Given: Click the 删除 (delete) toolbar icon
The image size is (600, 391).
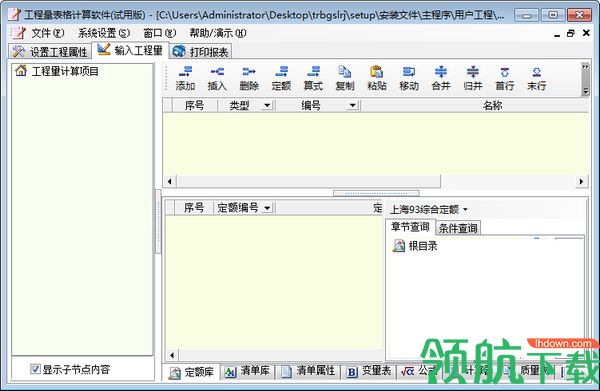Looking at the screenshot, I should pos(249,78).
